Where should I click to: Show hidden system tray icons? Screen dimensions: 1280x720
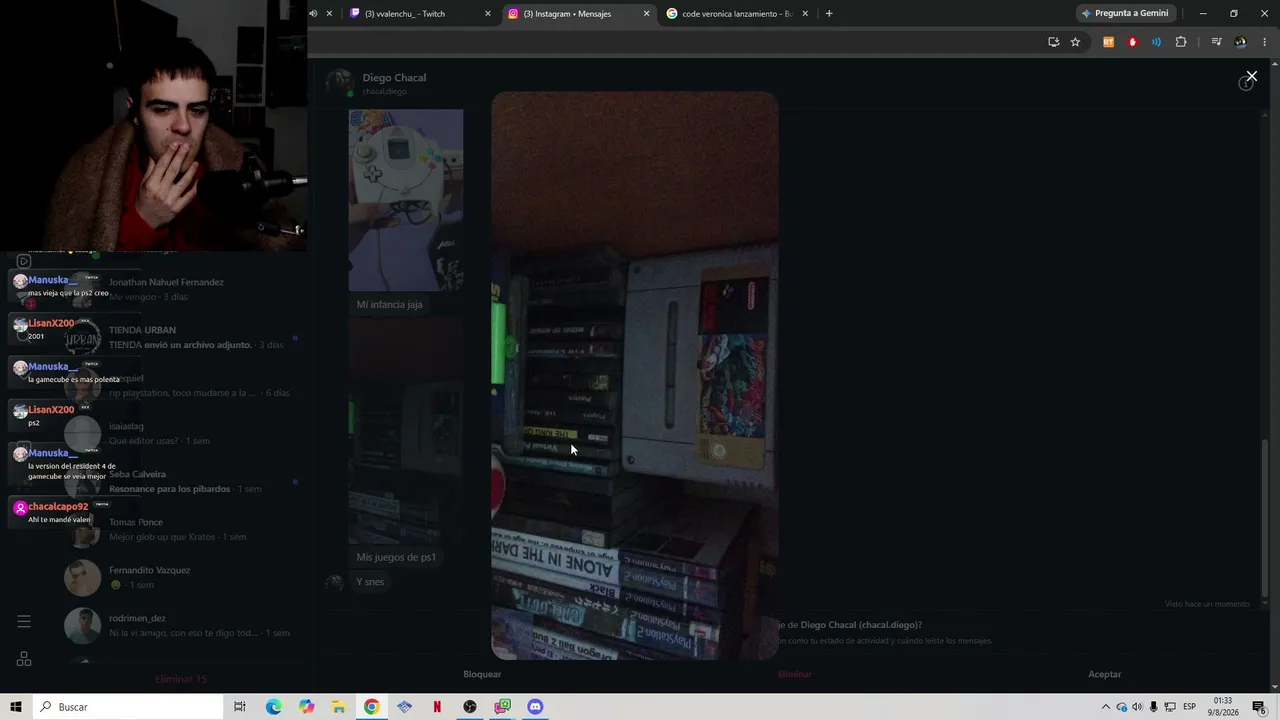1105,707
